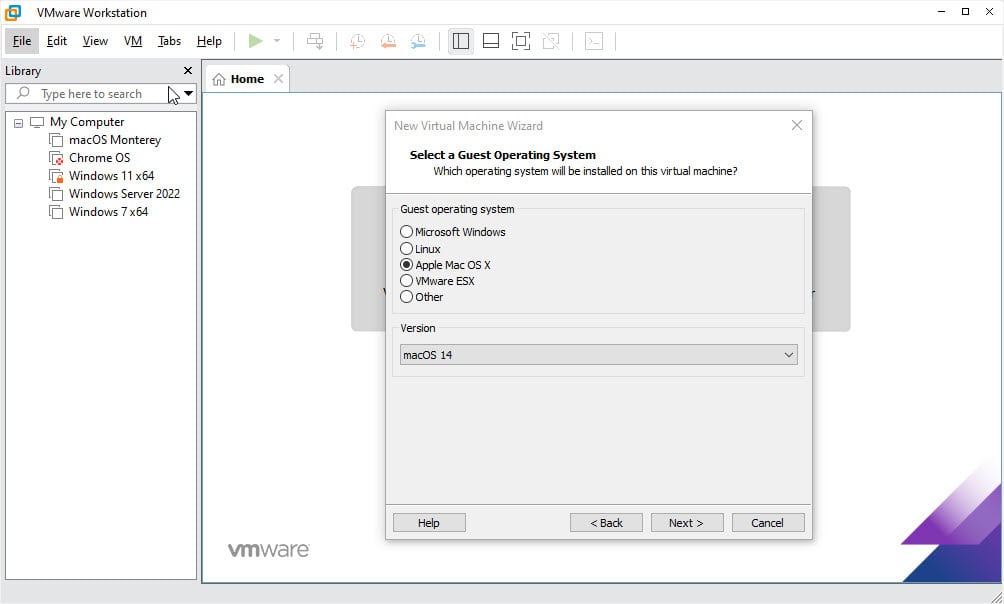
Task: Click the Take Snapshot toolbar icon
Action: 357,41
